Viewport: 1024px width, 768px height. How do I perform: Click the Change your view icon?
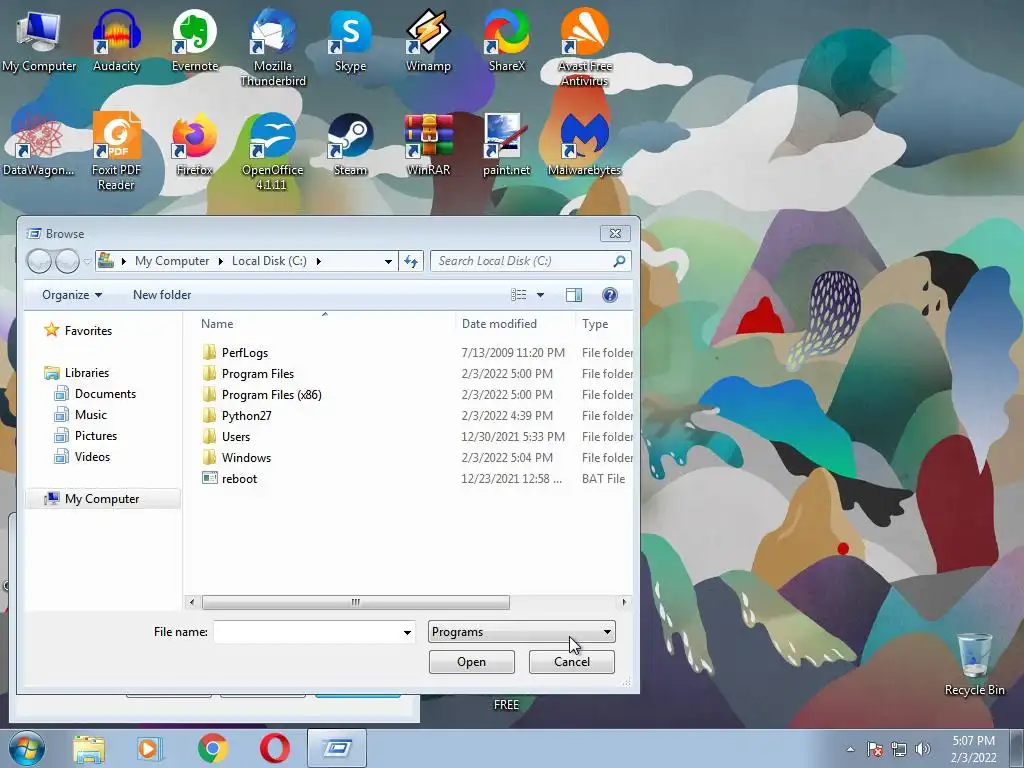coord(519,295)
